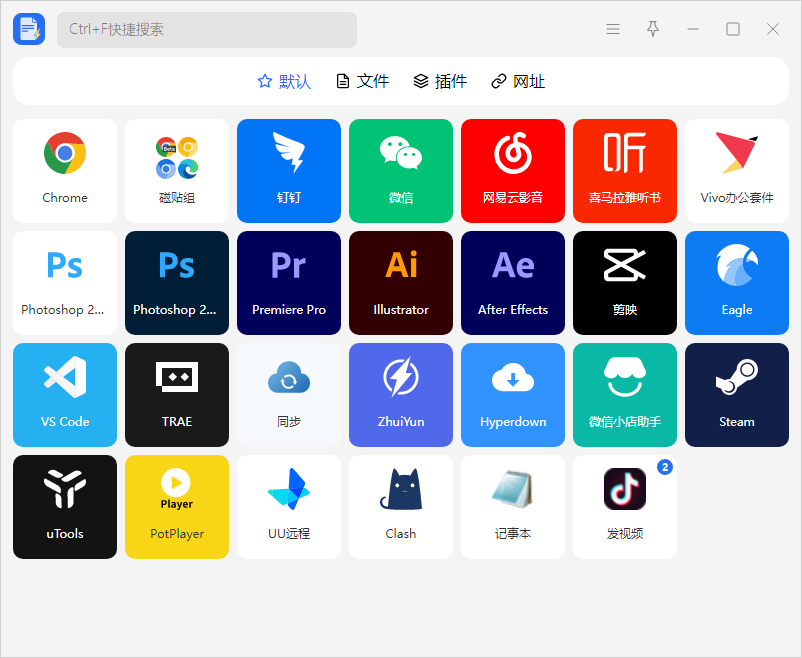Launch Chrome from the grid

coord(65,171)
